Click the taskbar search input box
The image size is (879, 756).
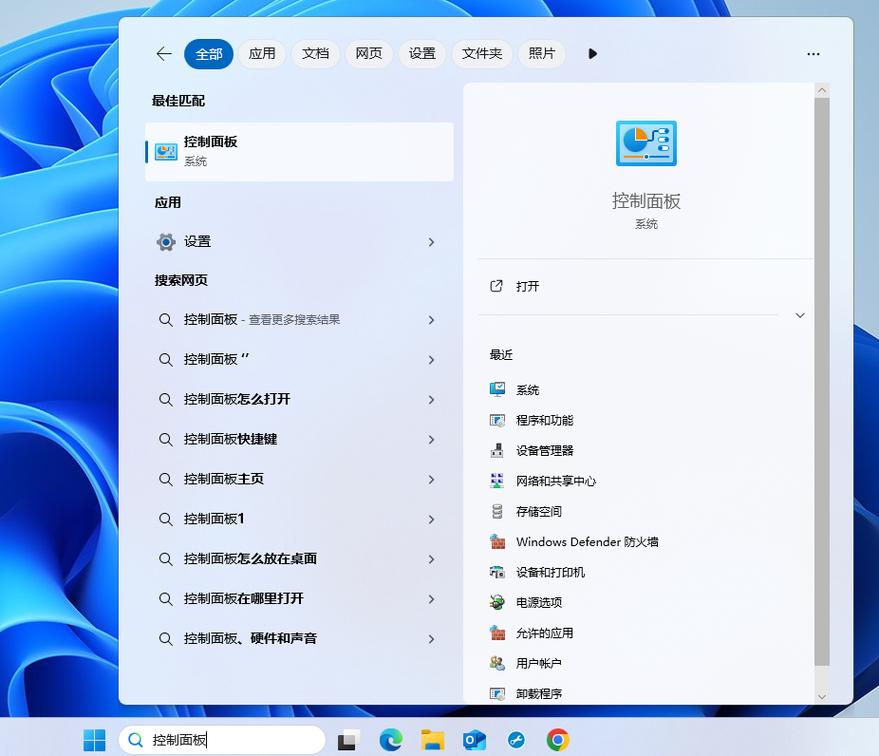pyautogui.click(x=230, y=740)
